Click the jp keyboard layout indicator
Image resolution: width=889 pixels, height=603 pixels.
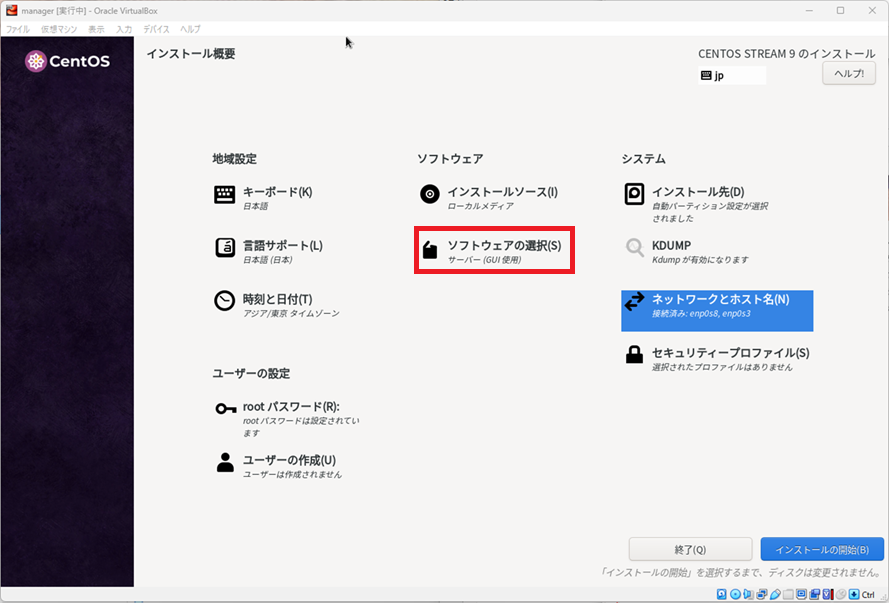(731, 75)
